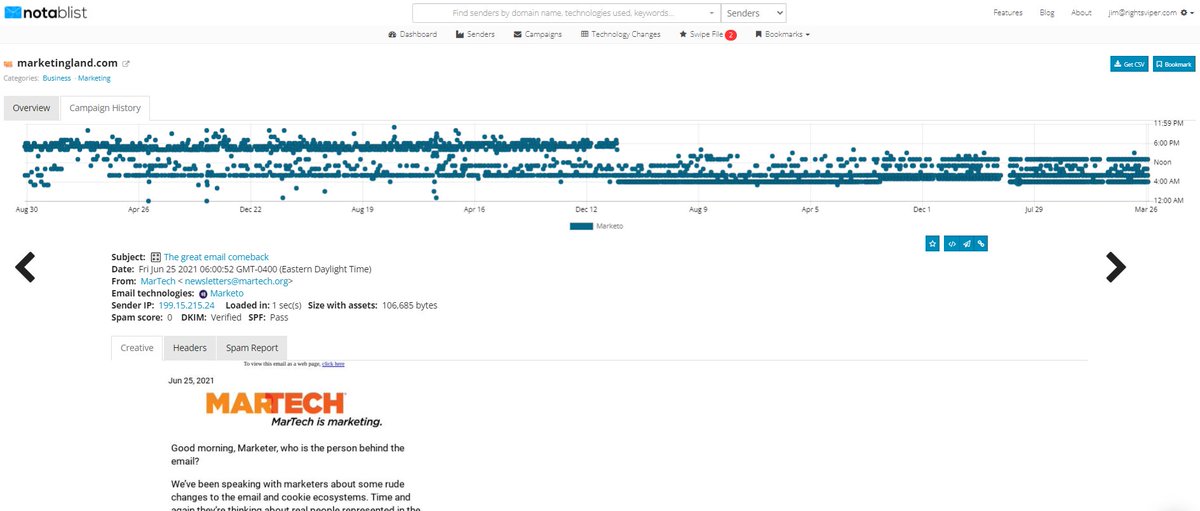
Task: Open the Business category link
Action: (56, 78)
